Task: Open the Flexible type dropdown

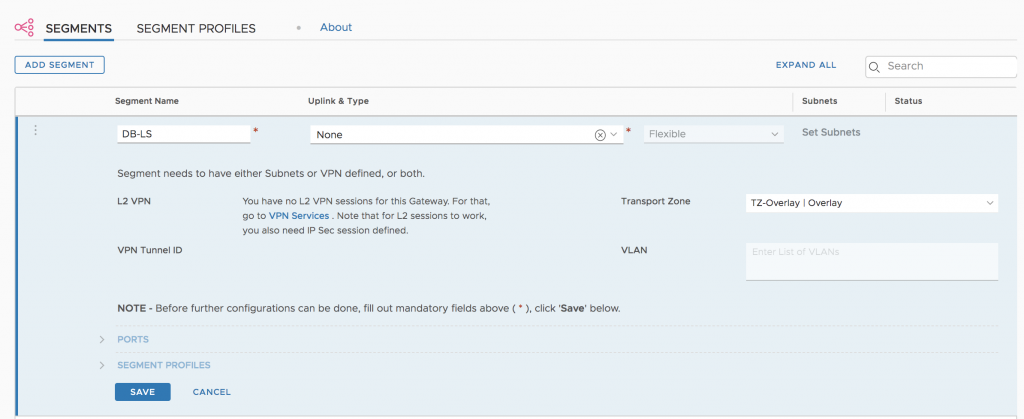Action: coord(714,134)
